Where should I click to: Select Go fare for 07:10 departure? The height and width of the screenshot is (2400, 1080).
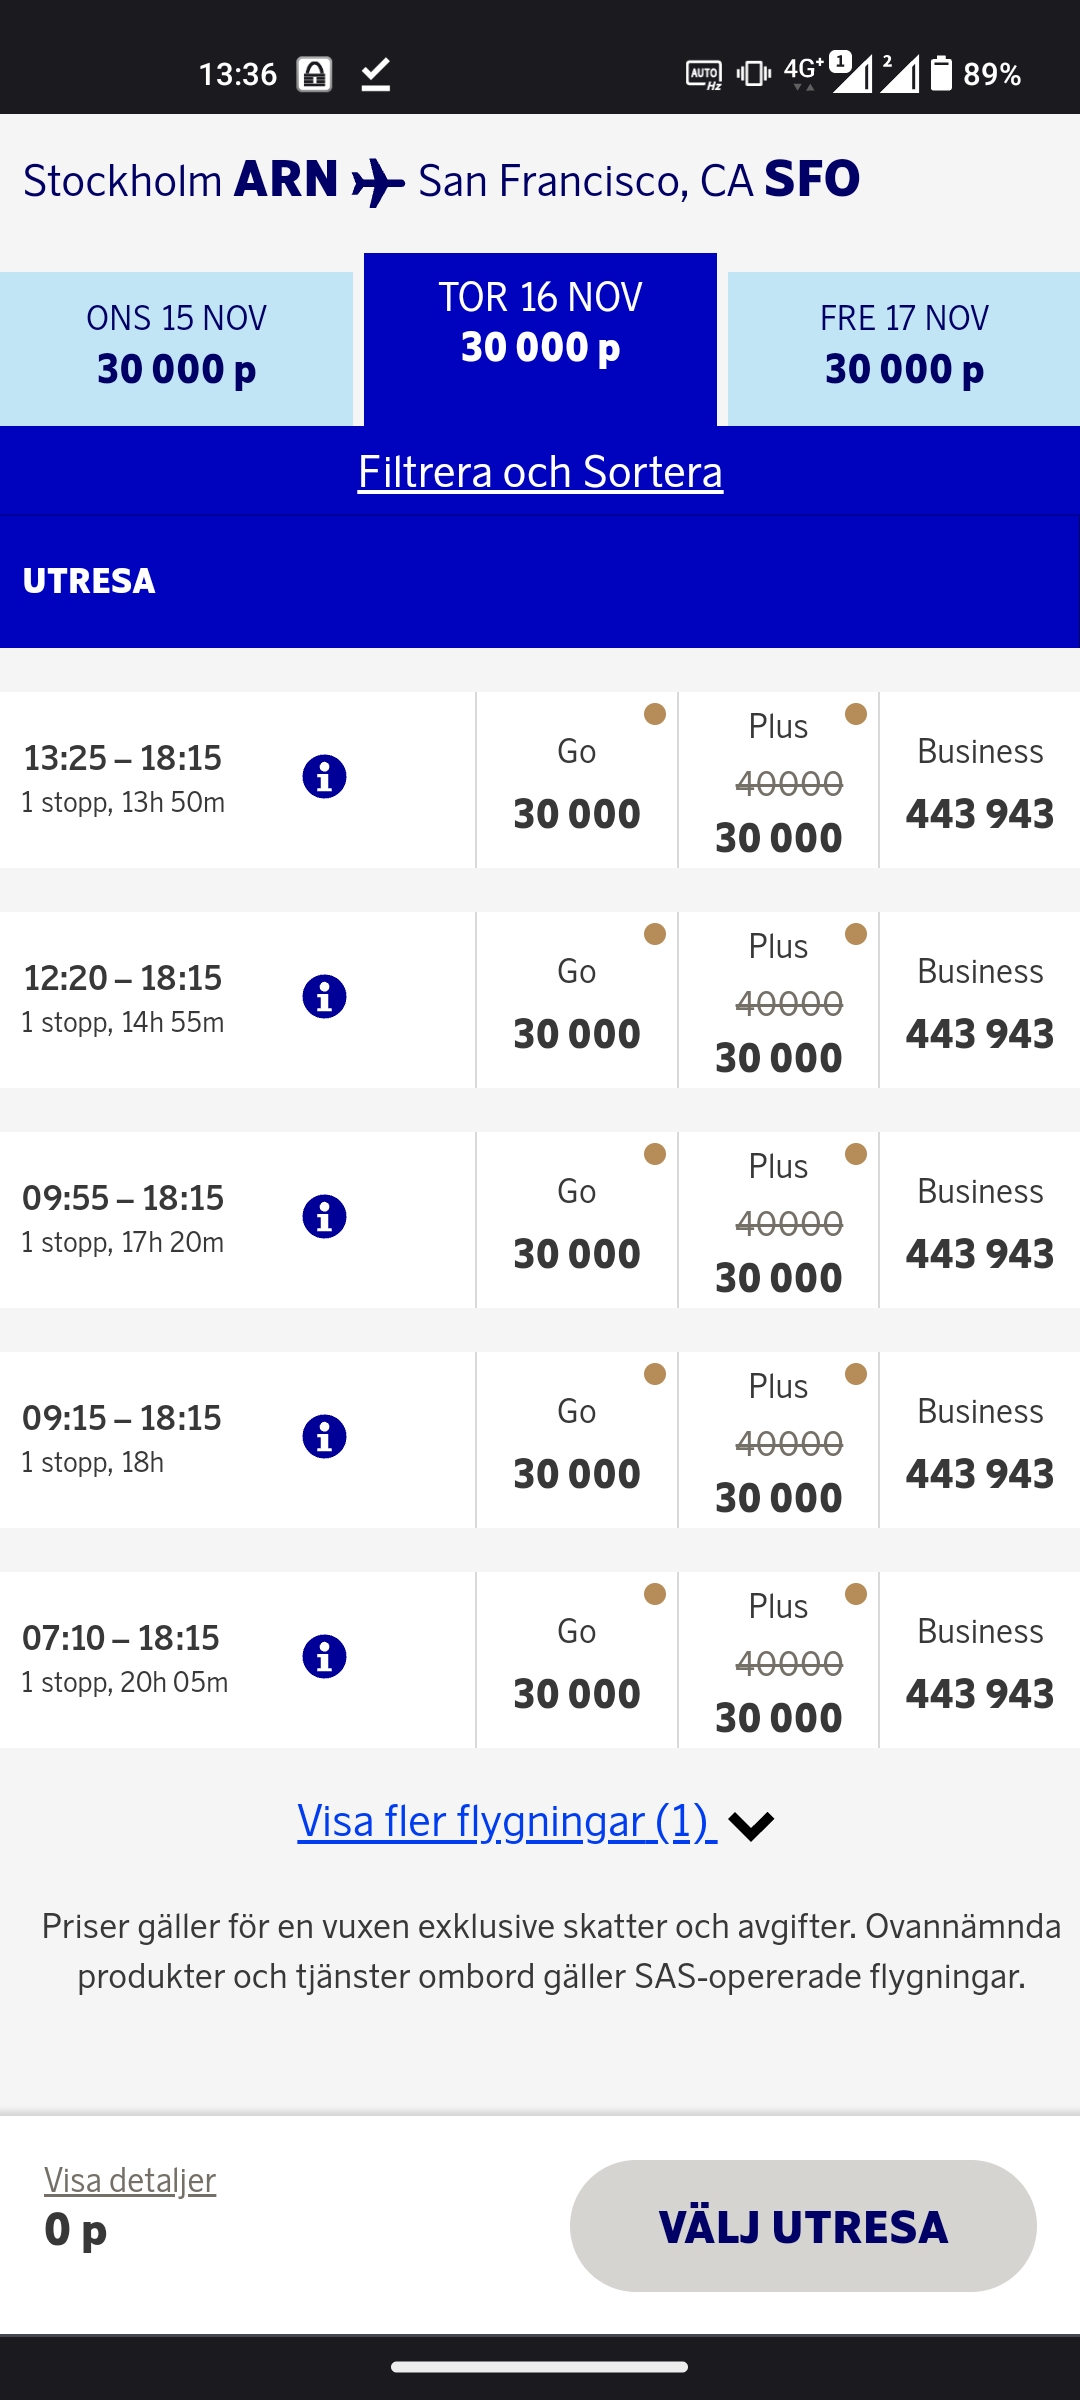[x=577, y=1661]
